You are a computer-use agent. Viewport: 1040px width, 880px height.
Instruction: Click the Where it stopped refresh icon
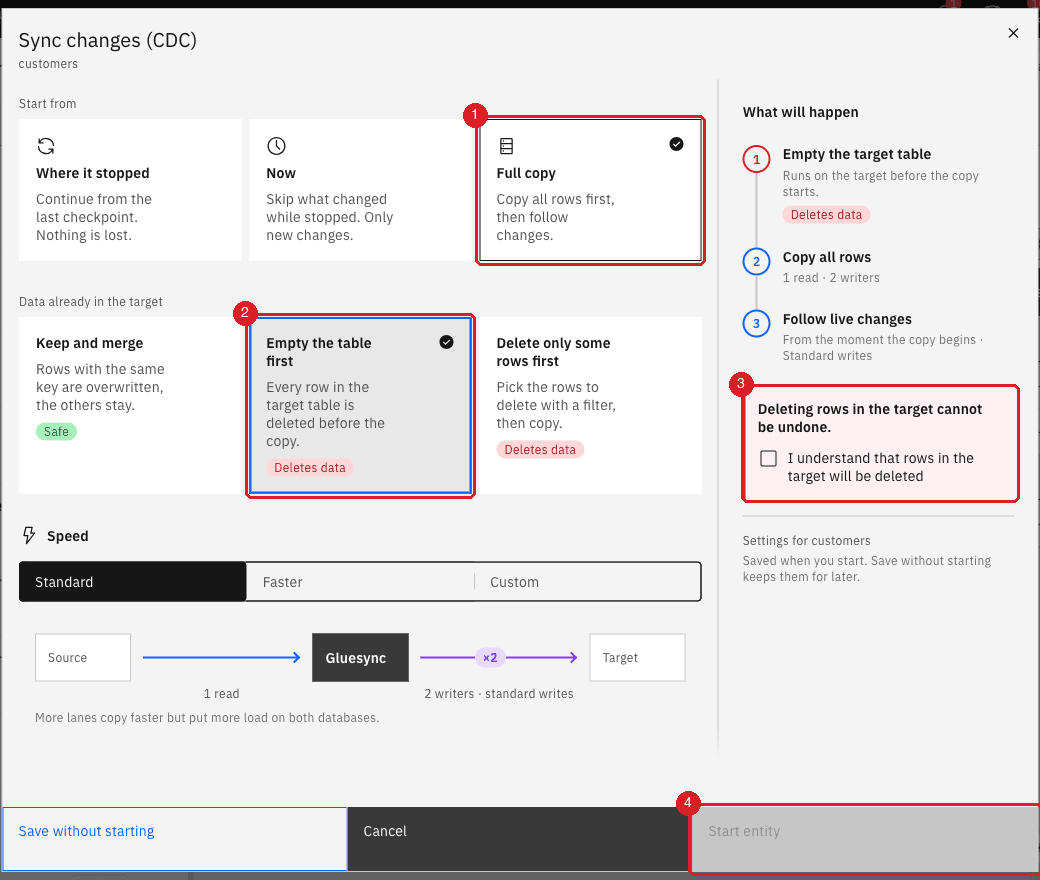(x=46, y=146)
